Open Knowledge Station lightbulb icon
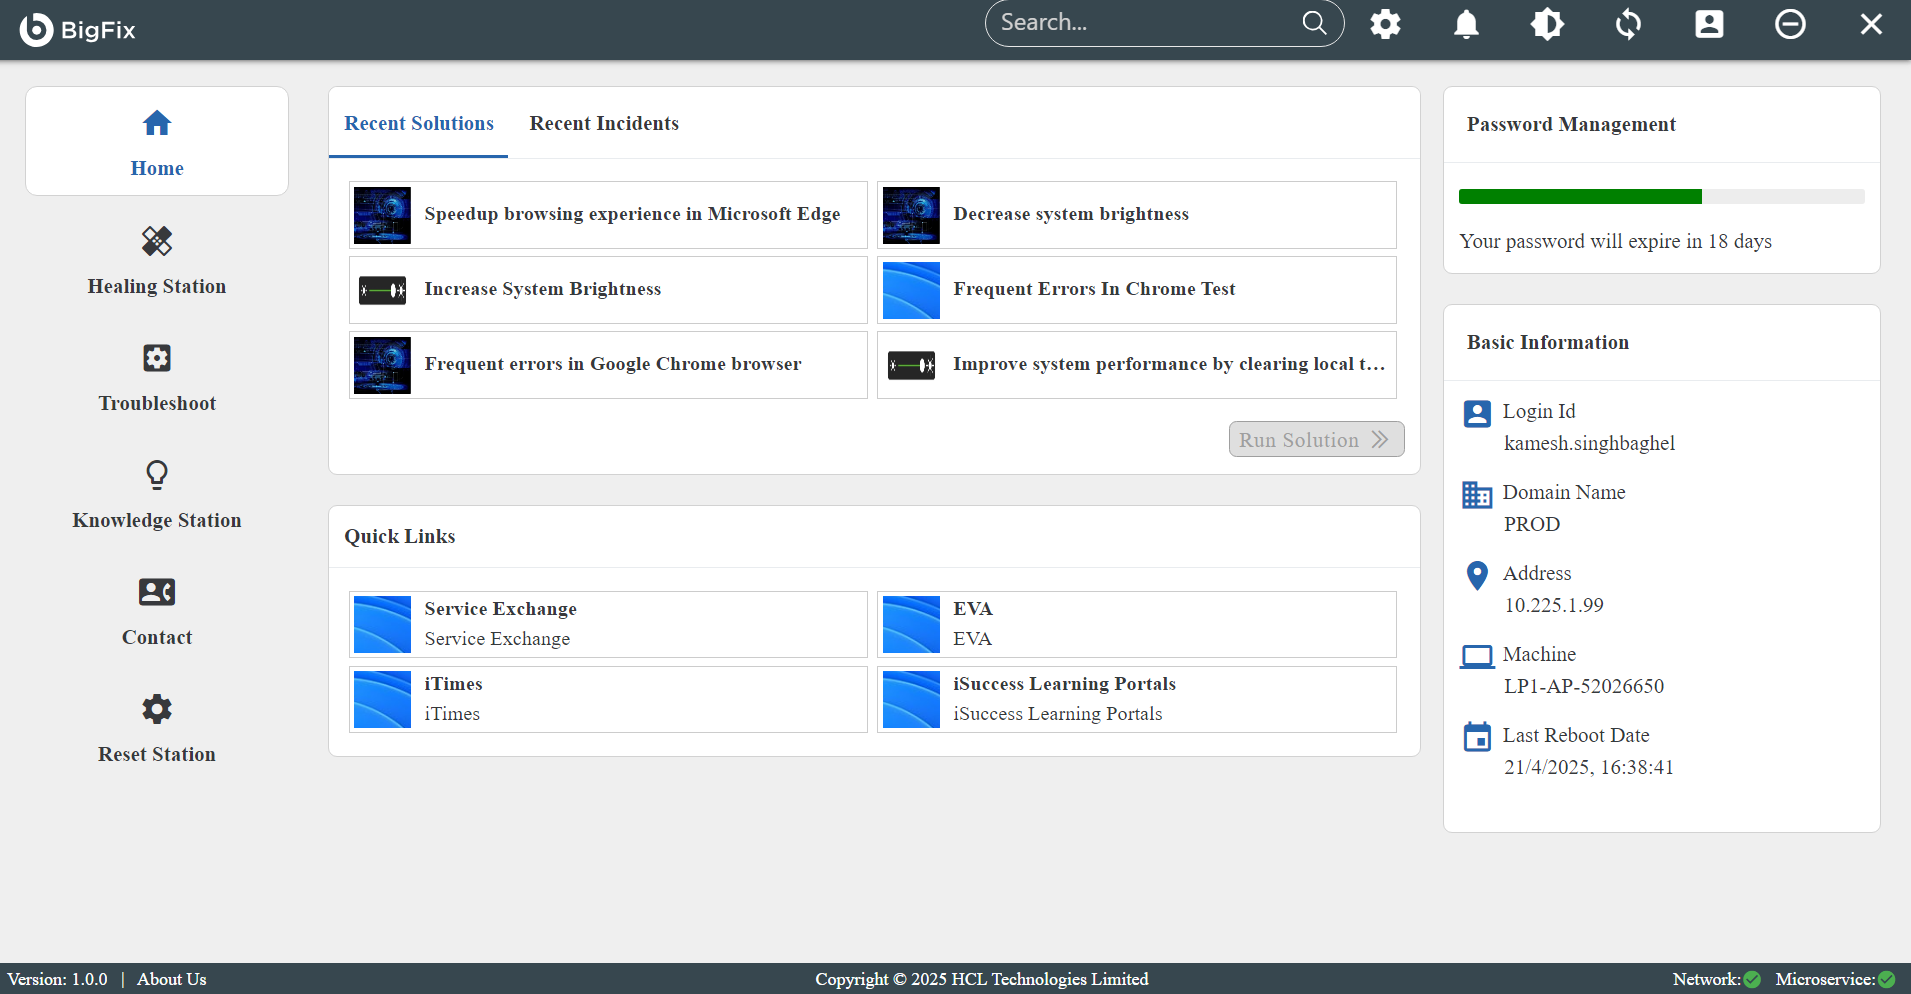 pyautogui.click(x=157, y=474)
